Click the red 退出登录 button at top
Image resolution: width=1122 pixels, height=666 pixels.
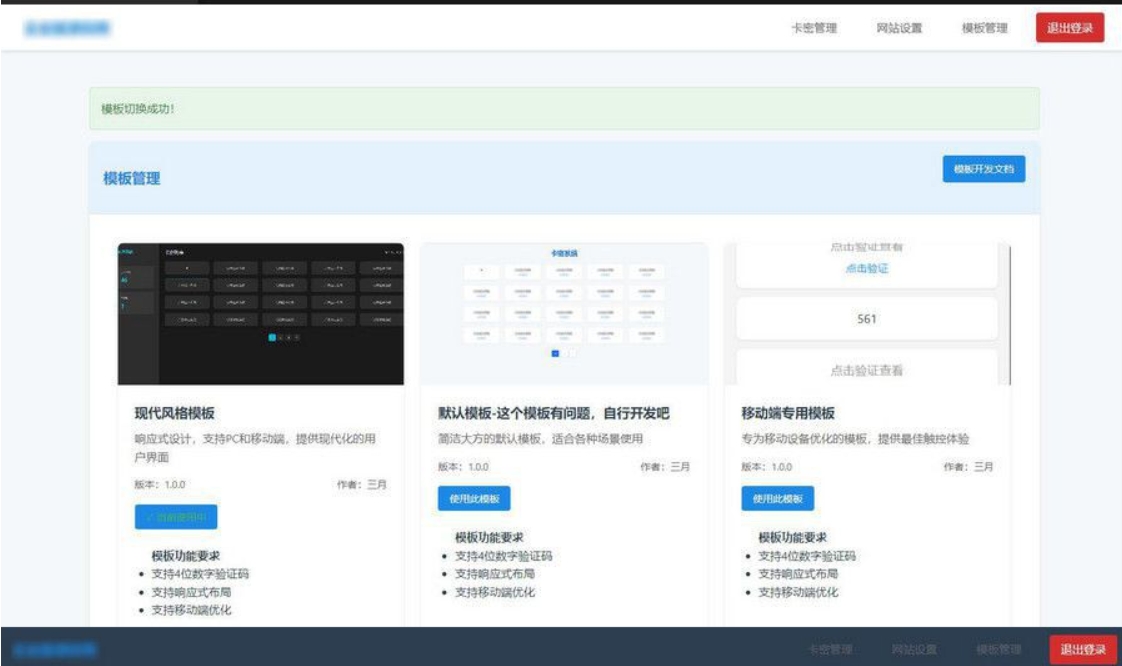tap(1069, 28)
